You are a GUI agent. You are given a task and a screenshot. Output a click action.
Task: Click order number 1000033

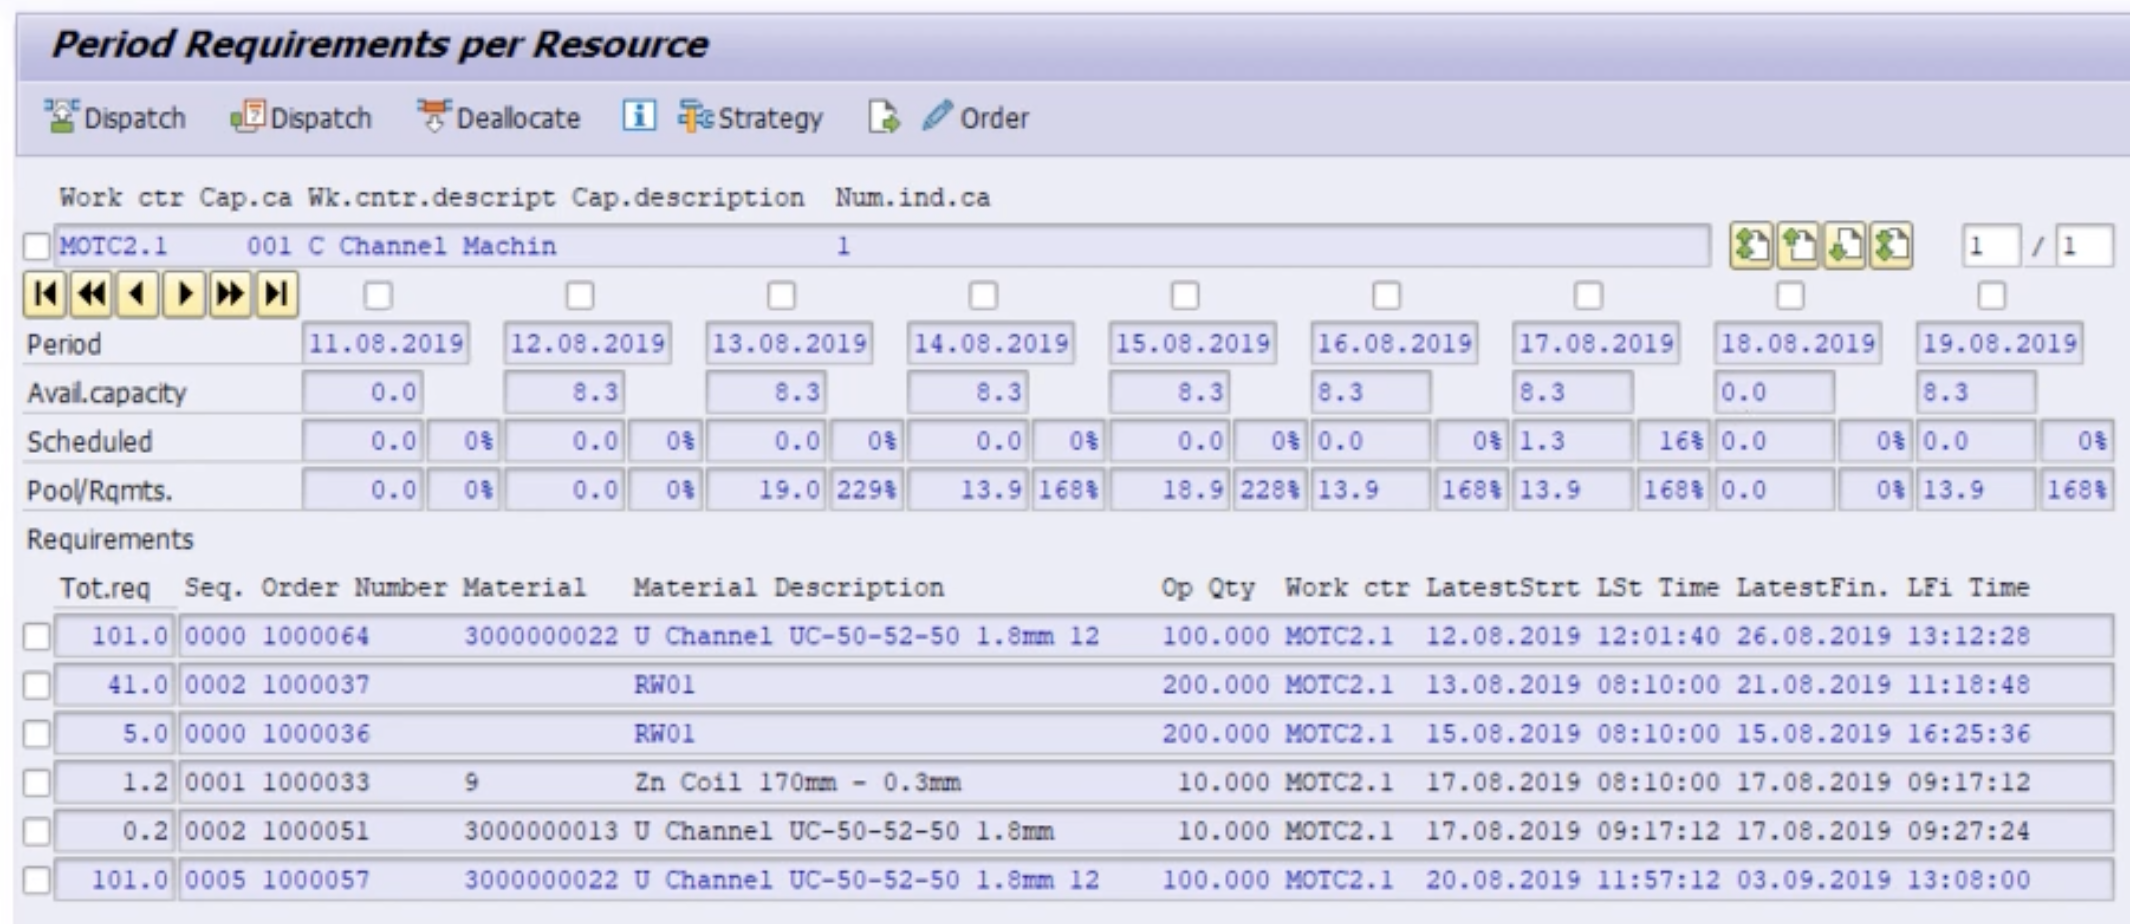tap(315, 782)
